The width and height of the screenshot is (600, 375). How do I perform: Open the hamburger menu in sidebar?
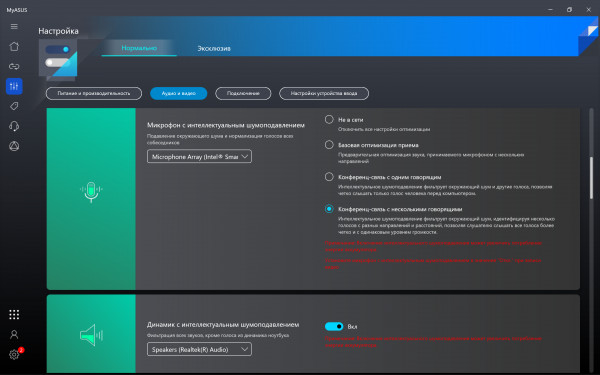[14, 26]
